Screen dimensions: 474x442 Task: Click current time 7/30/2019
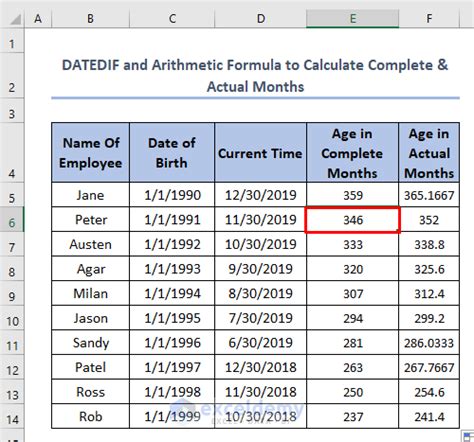tap(261, 318)
